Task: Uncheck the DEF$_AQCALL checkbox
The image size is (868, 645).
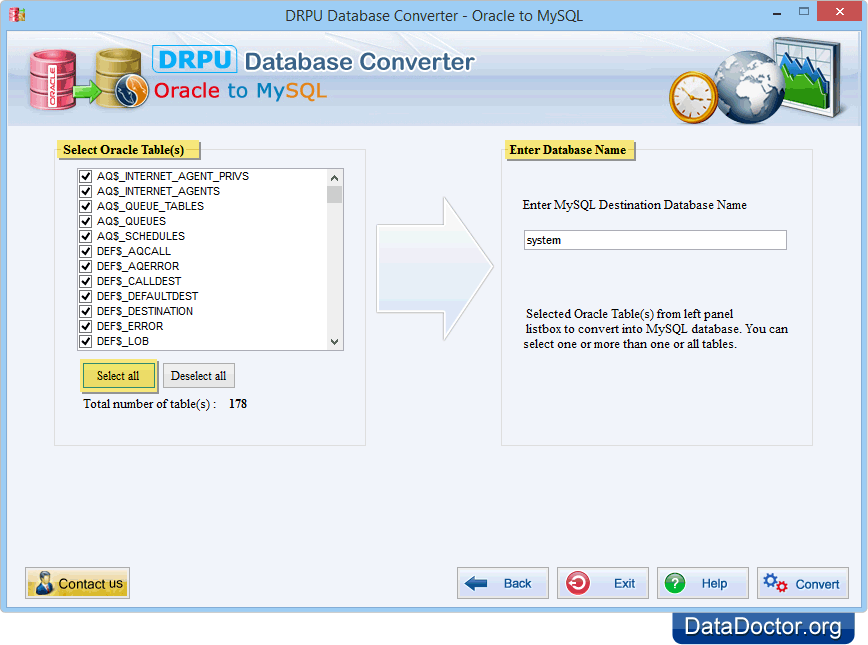Action: tap(85, 251)
